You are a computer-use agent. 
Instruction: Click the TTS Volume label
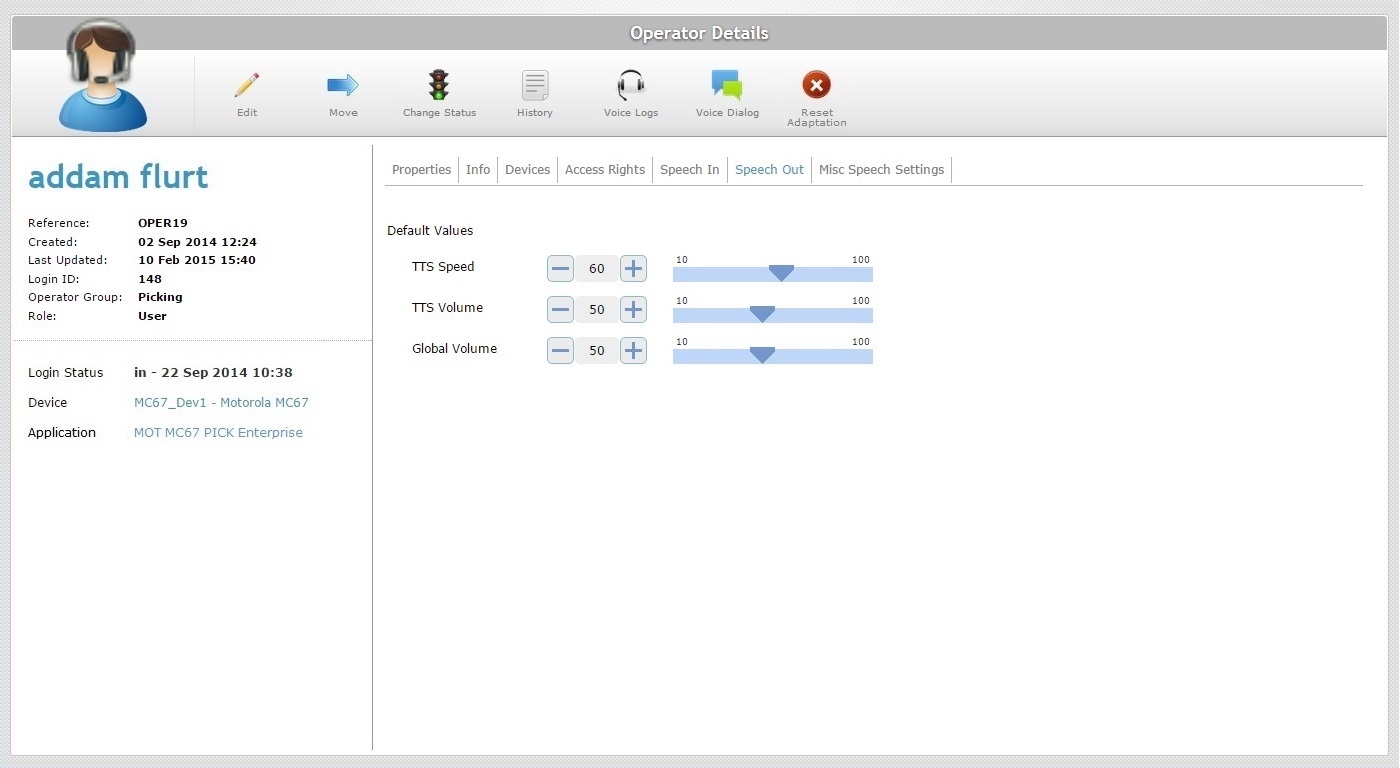tap(447, 308)
